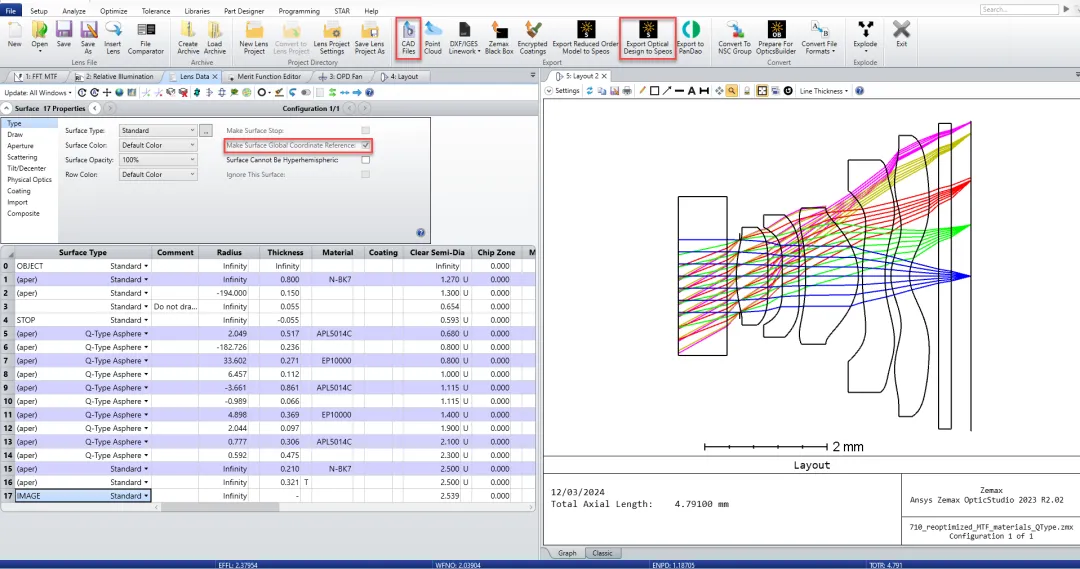
Task: Click Prepare For OpticsBuilder icon
Action: (776, 39)
